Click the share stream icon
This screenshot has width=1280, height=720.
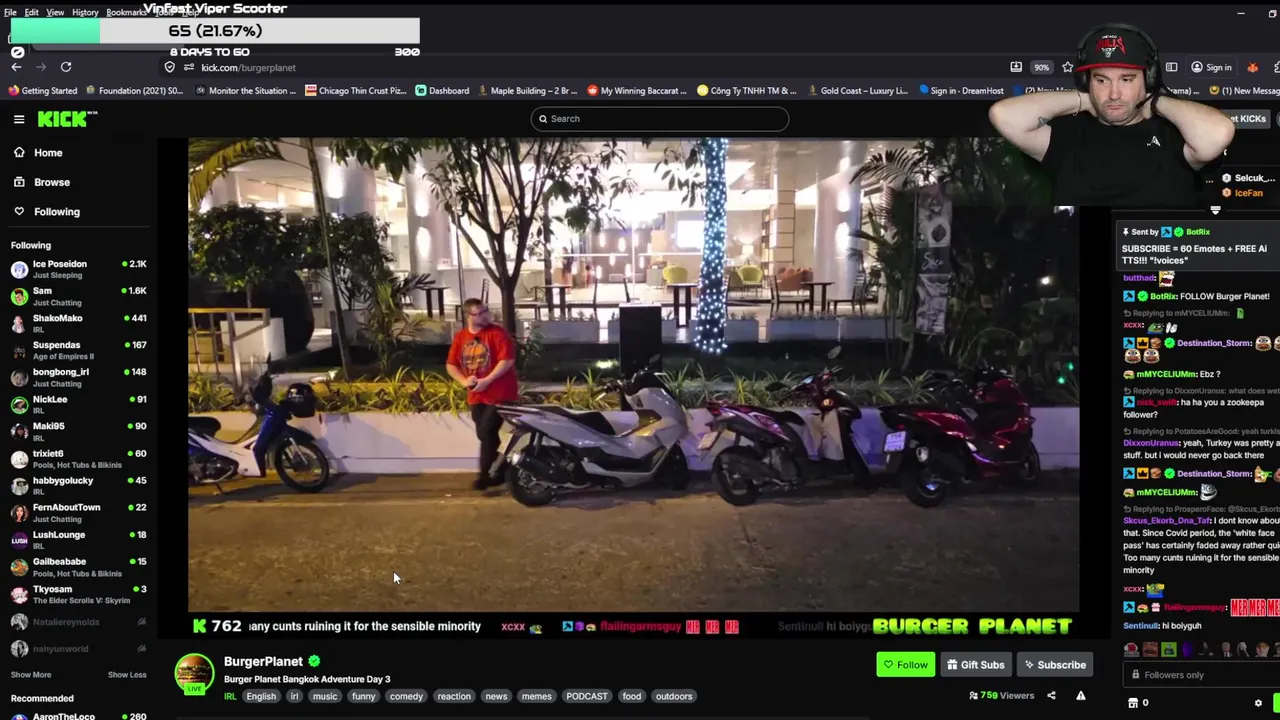coord(1051,696)
